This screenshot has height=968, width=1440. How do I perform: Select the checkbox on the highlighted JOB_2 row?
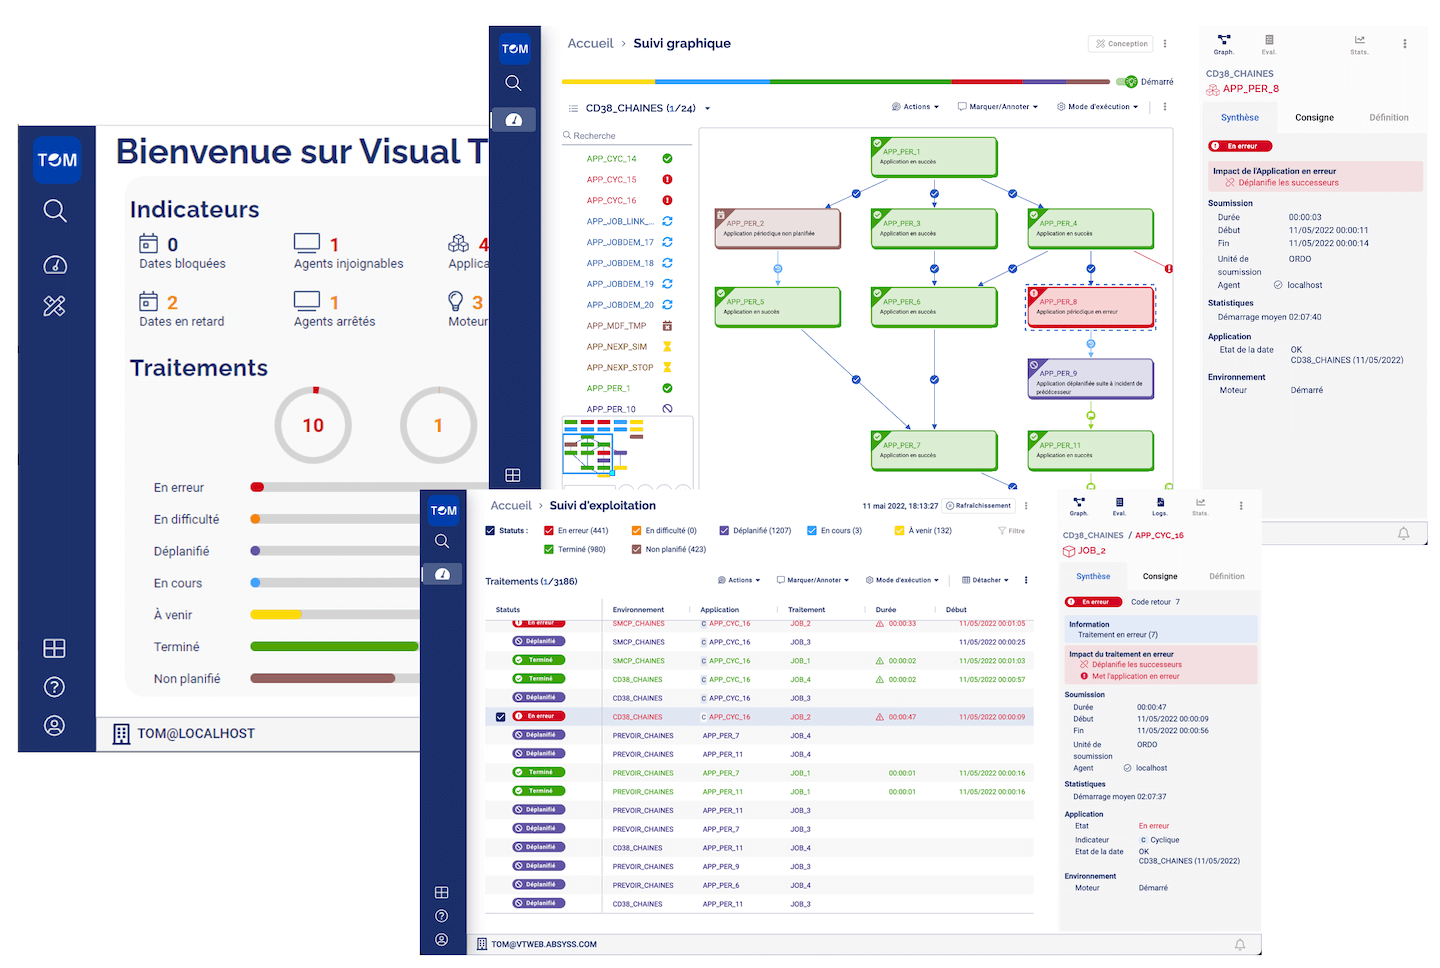click(x=500, y=716)
